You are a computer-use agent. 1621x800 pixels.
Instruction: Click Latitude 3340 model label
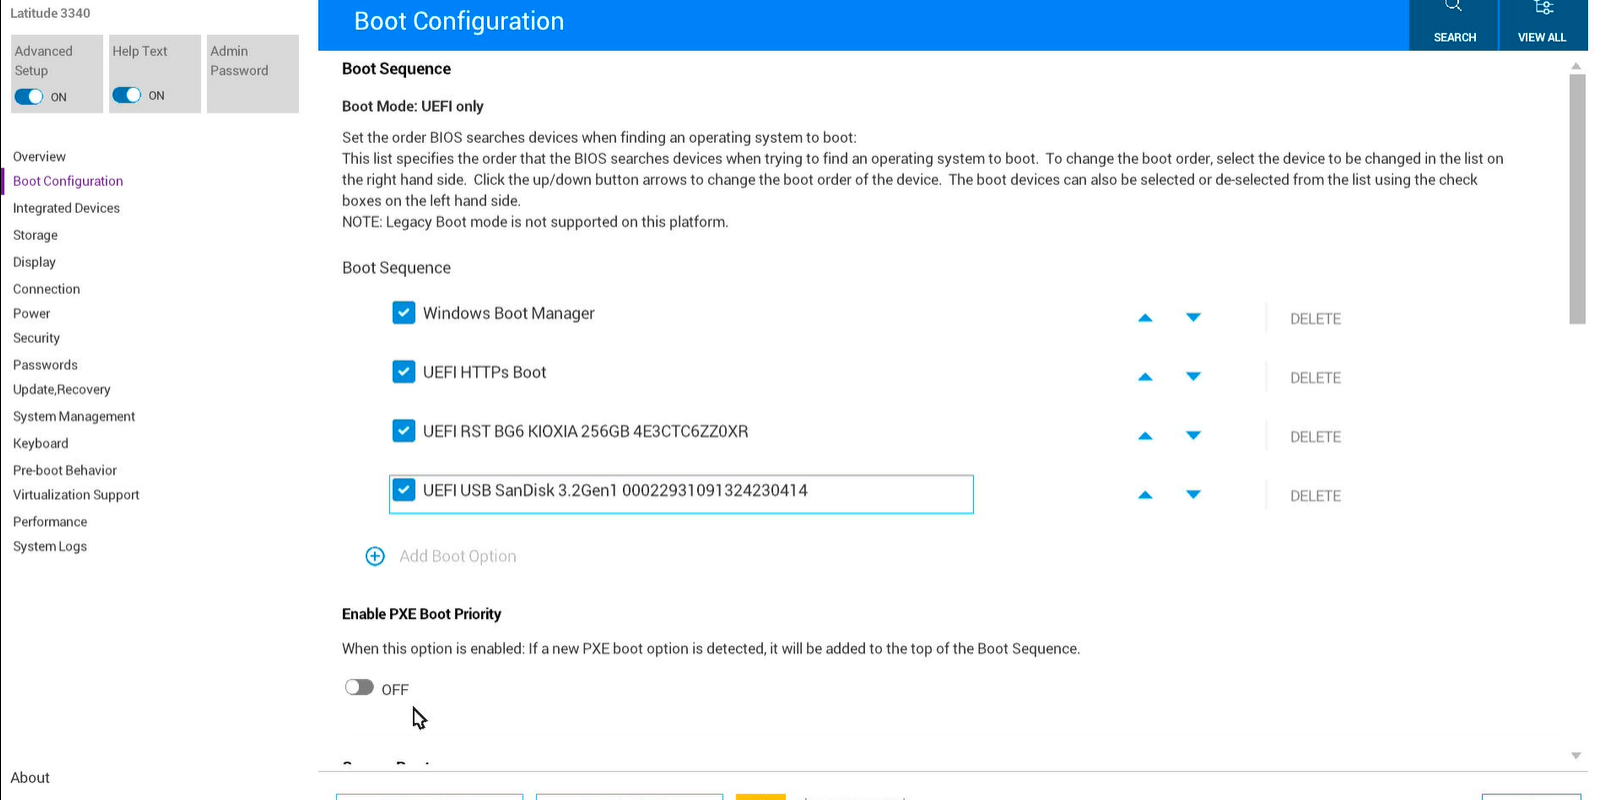tap(50, 13)
